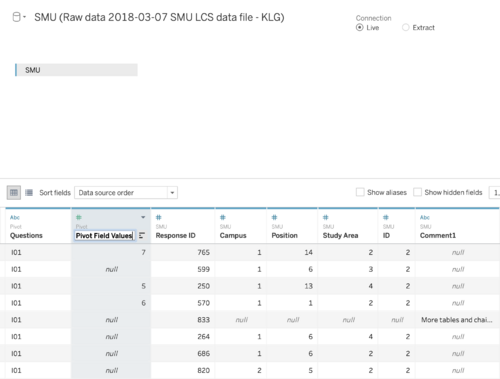Click the data source title text
The width and height of the screenshot is (500, 379).
click(159, 17)
